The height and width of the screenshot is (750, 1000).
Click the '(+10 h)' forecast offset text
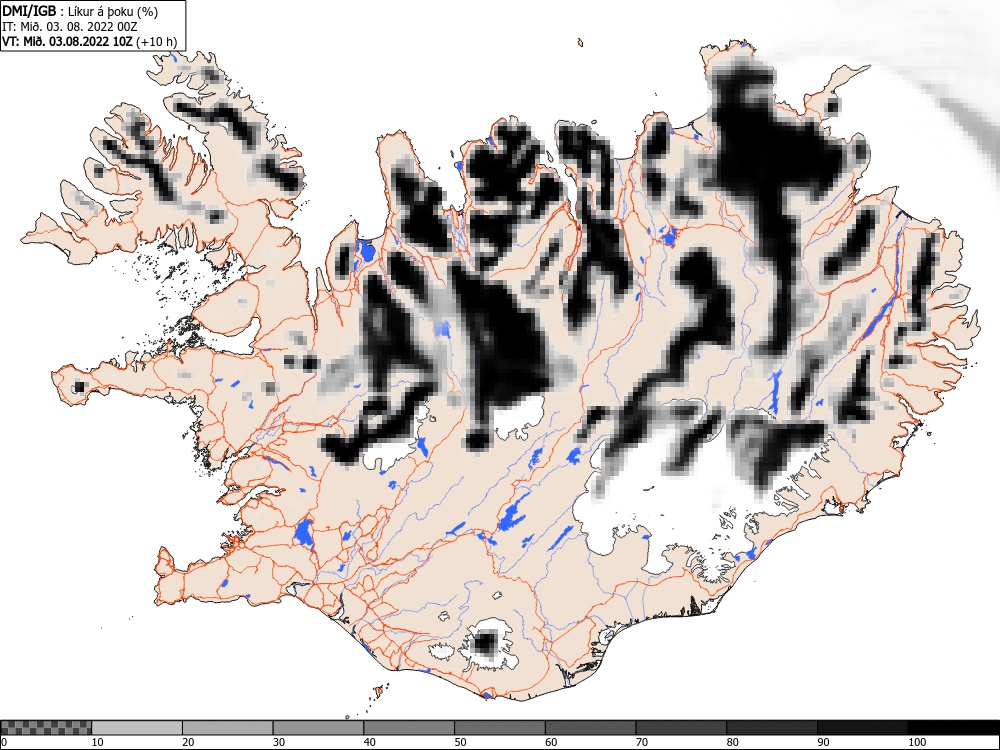[x=156, y=41]
